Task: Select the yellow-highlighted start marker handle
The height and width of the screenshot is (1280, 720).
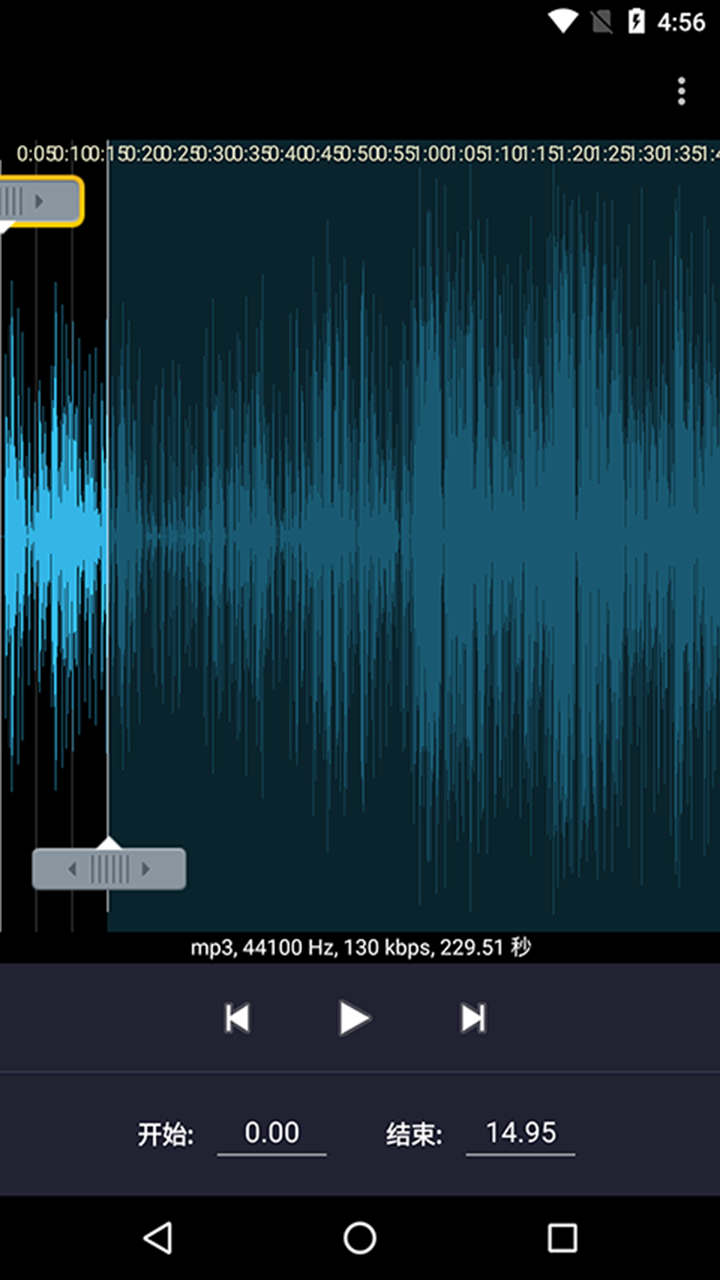Action: coord(38,202)
